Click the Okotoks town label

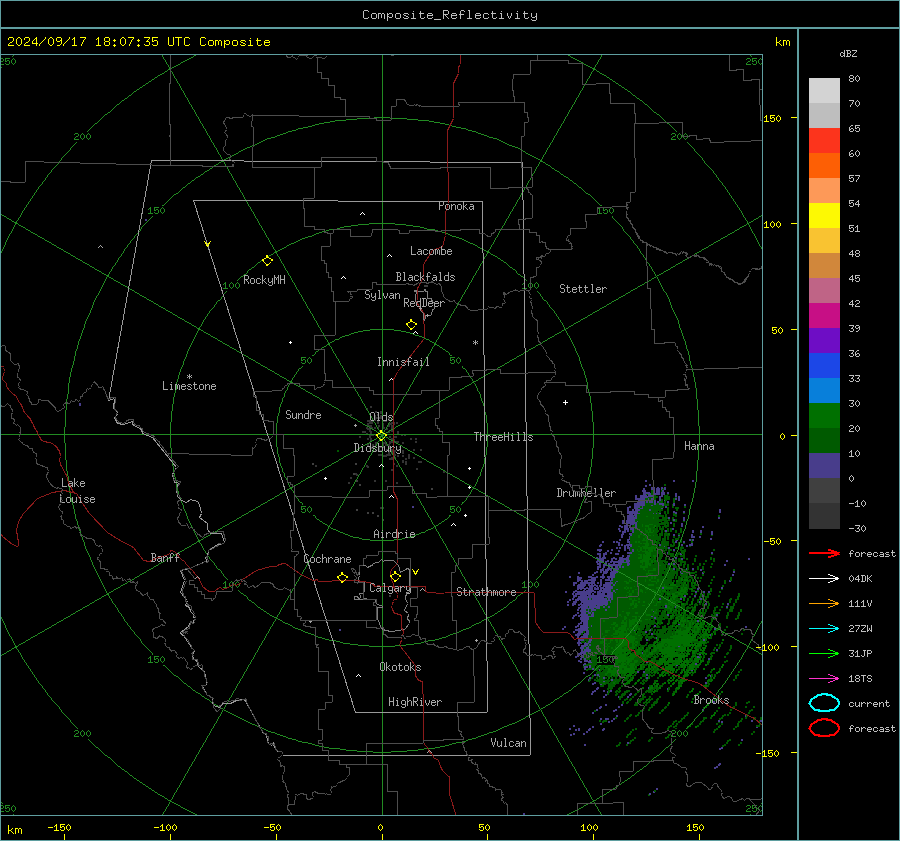pos(400,667)
